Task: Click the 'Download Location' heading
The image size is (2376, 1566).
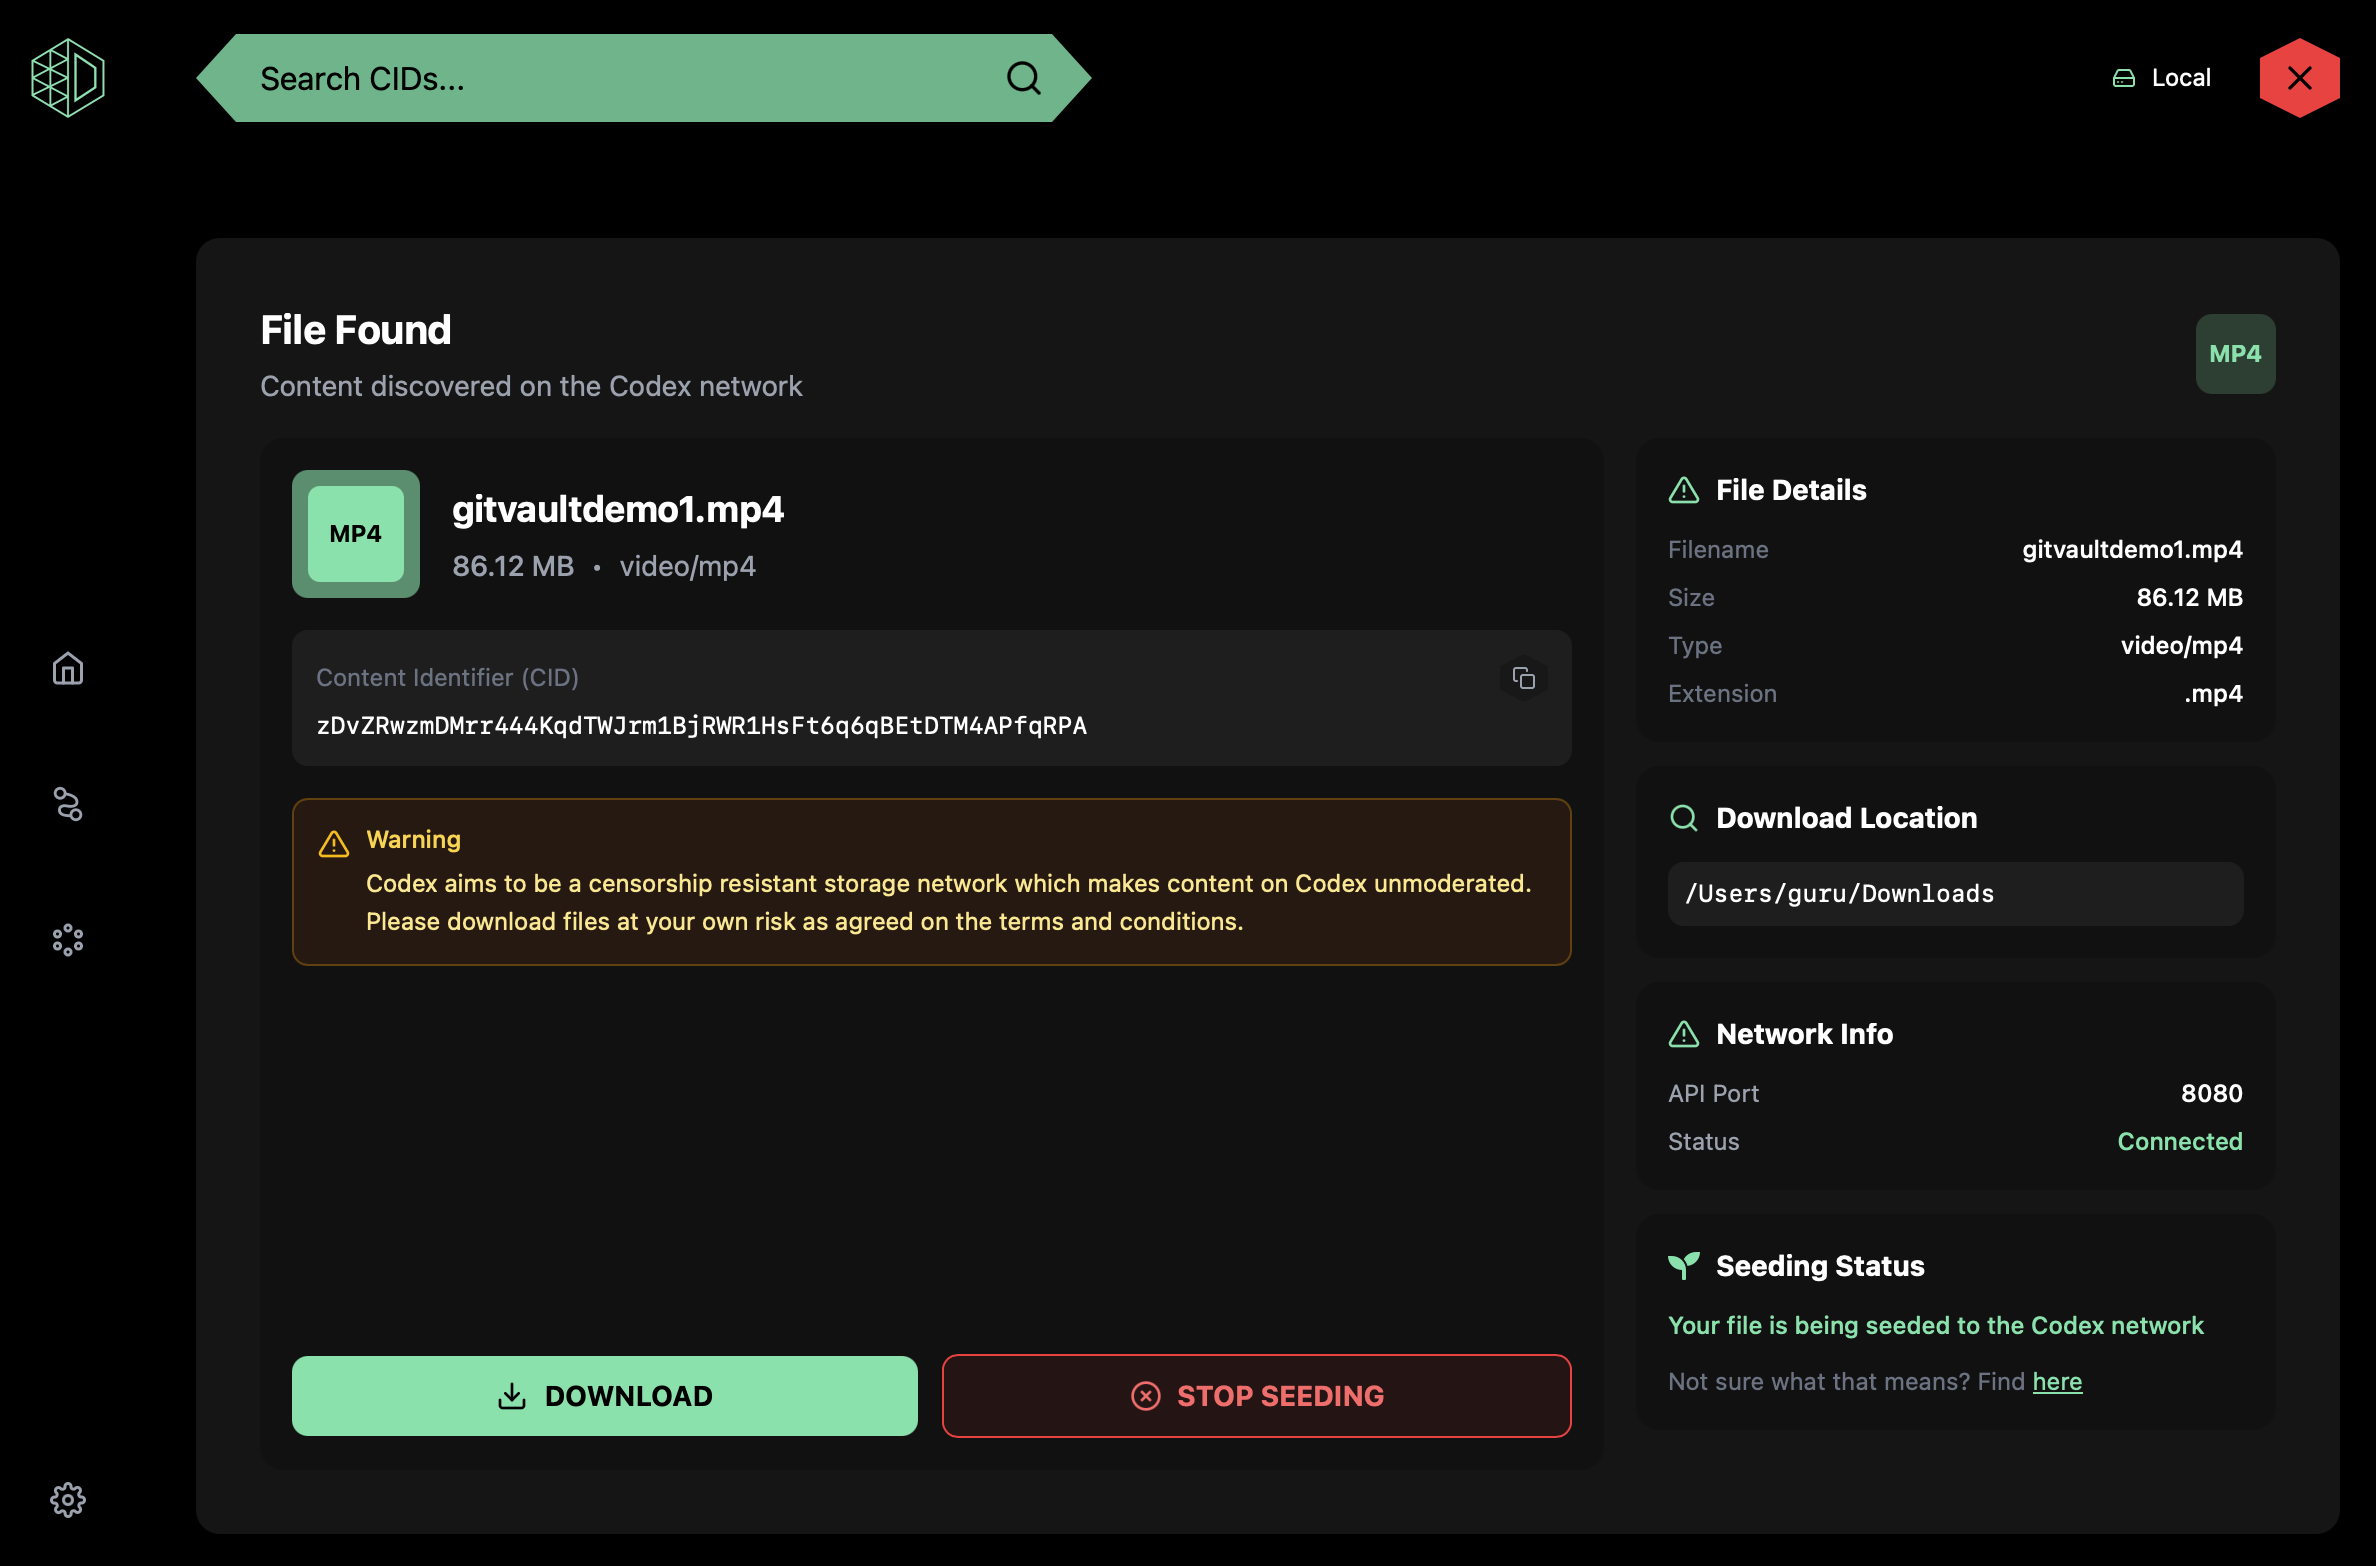Action: 1846,818
